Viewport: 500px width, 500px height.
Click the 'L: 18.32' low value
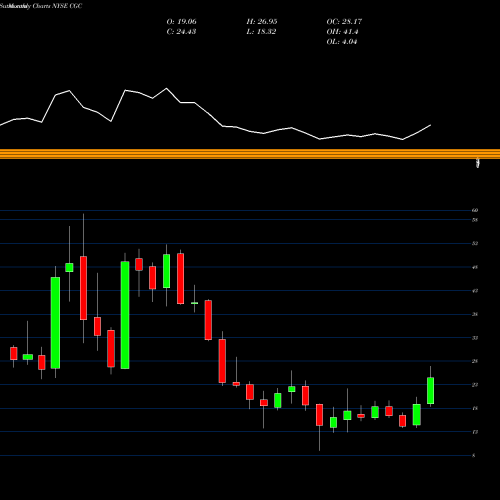coord(261,32)
